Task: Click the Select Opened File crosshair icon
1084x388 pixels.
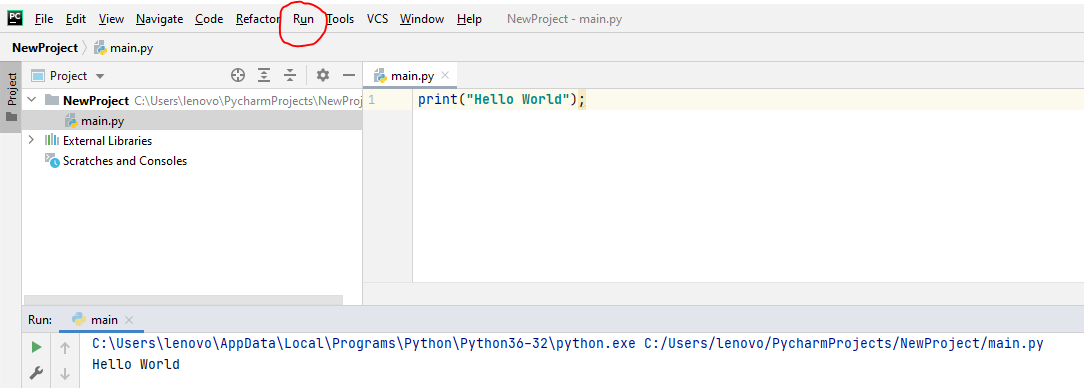Action: [x=238, y=75]
